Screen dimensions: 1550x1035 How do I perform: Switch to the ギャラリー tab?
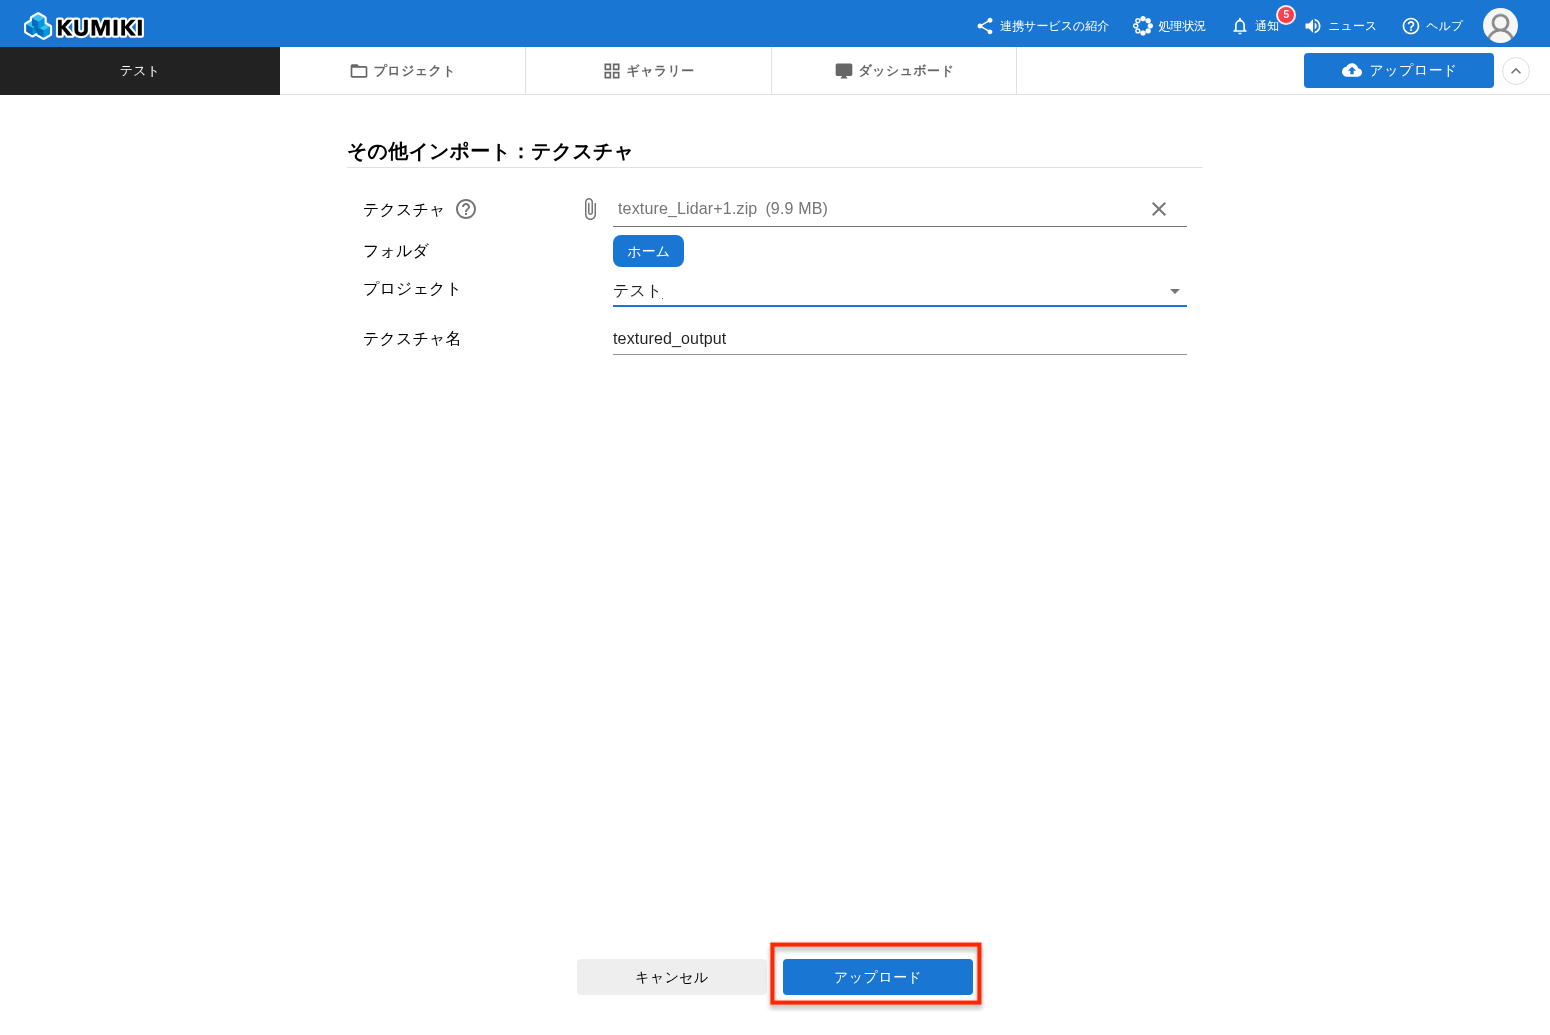coord(649,71)
